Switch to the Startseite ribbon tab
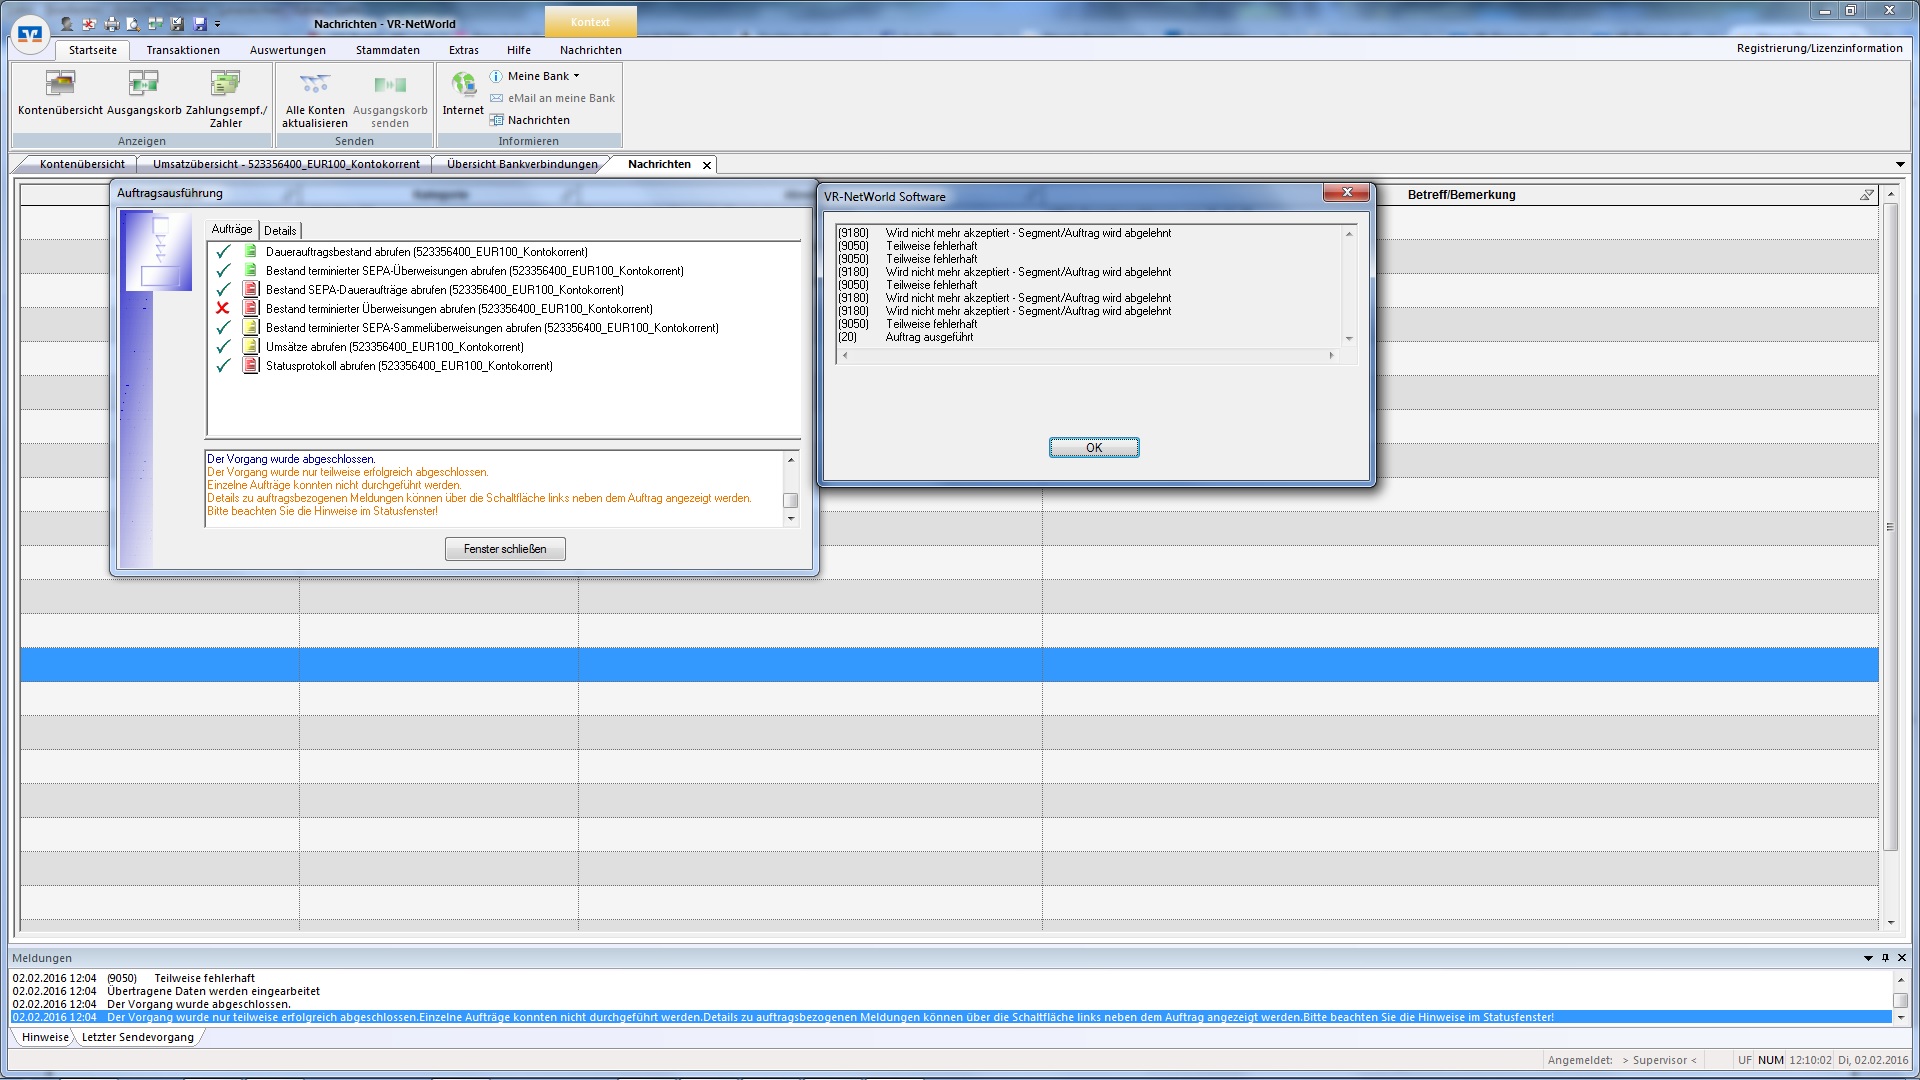 click(x=93, y=50)
